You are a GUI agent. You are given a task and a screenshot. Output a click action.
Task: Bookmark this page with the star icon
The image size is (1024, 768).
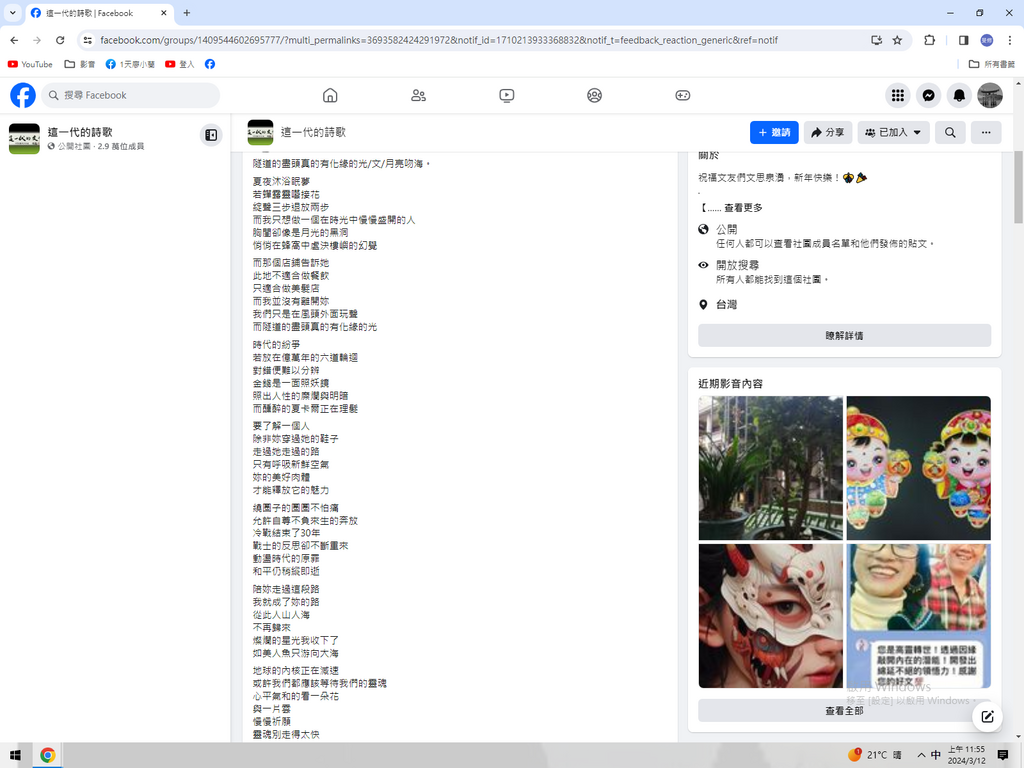click(x=897, y=40)
